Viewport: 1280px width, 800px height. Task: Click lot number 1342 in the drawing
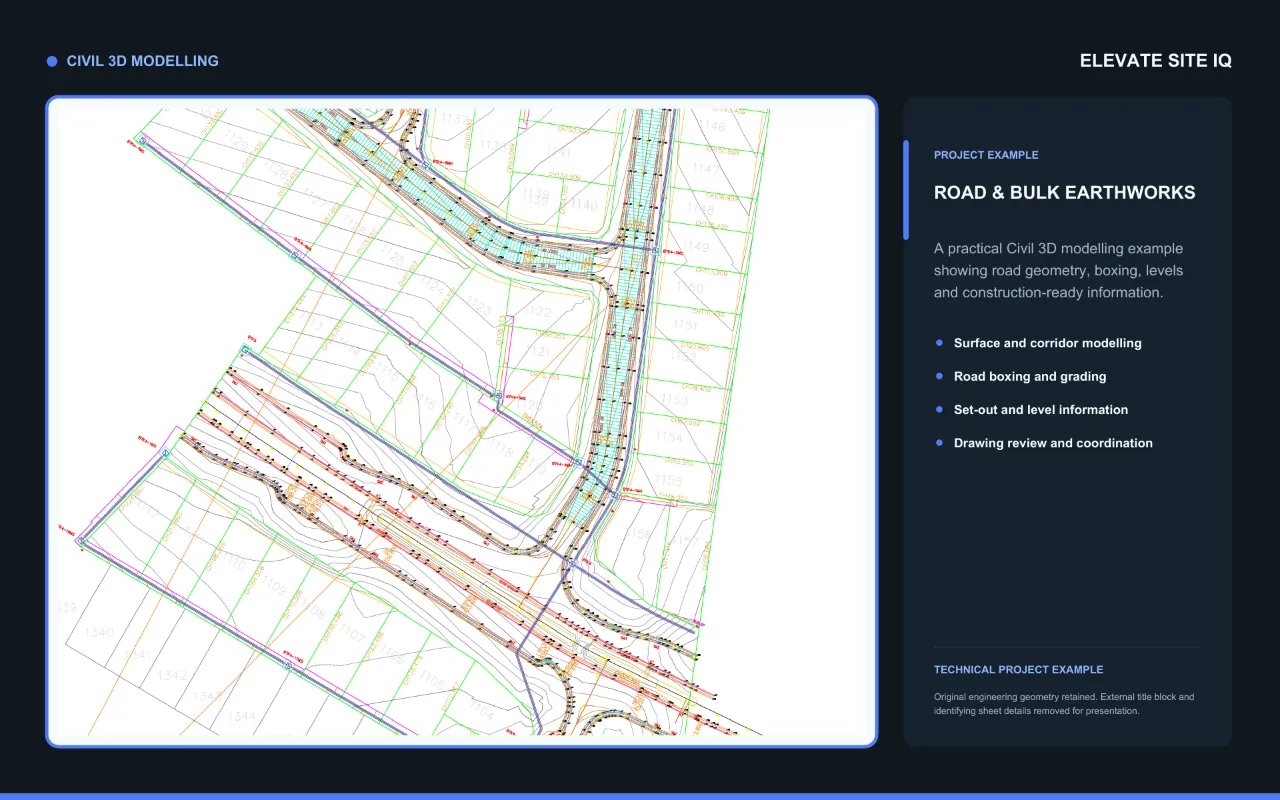pos(172,675)
